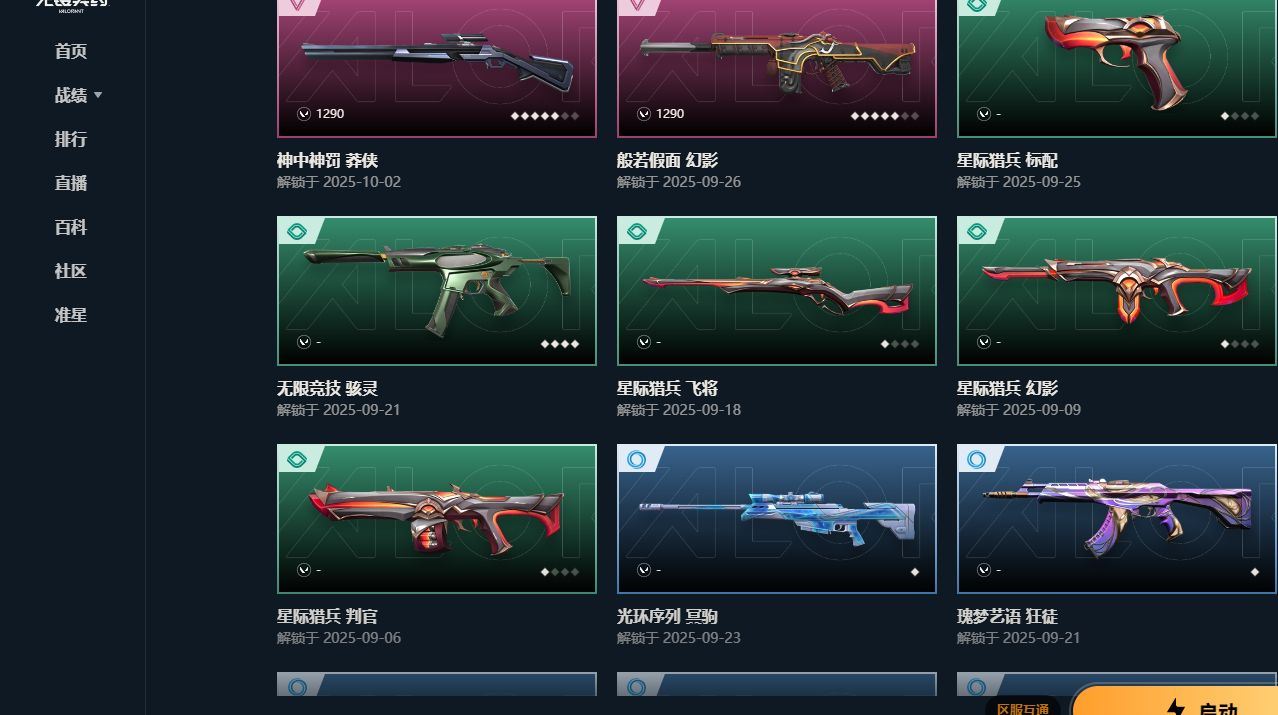
Task: Open the 光环序列 冥驹 sniper skin card
Action: (x=777, y=519)
